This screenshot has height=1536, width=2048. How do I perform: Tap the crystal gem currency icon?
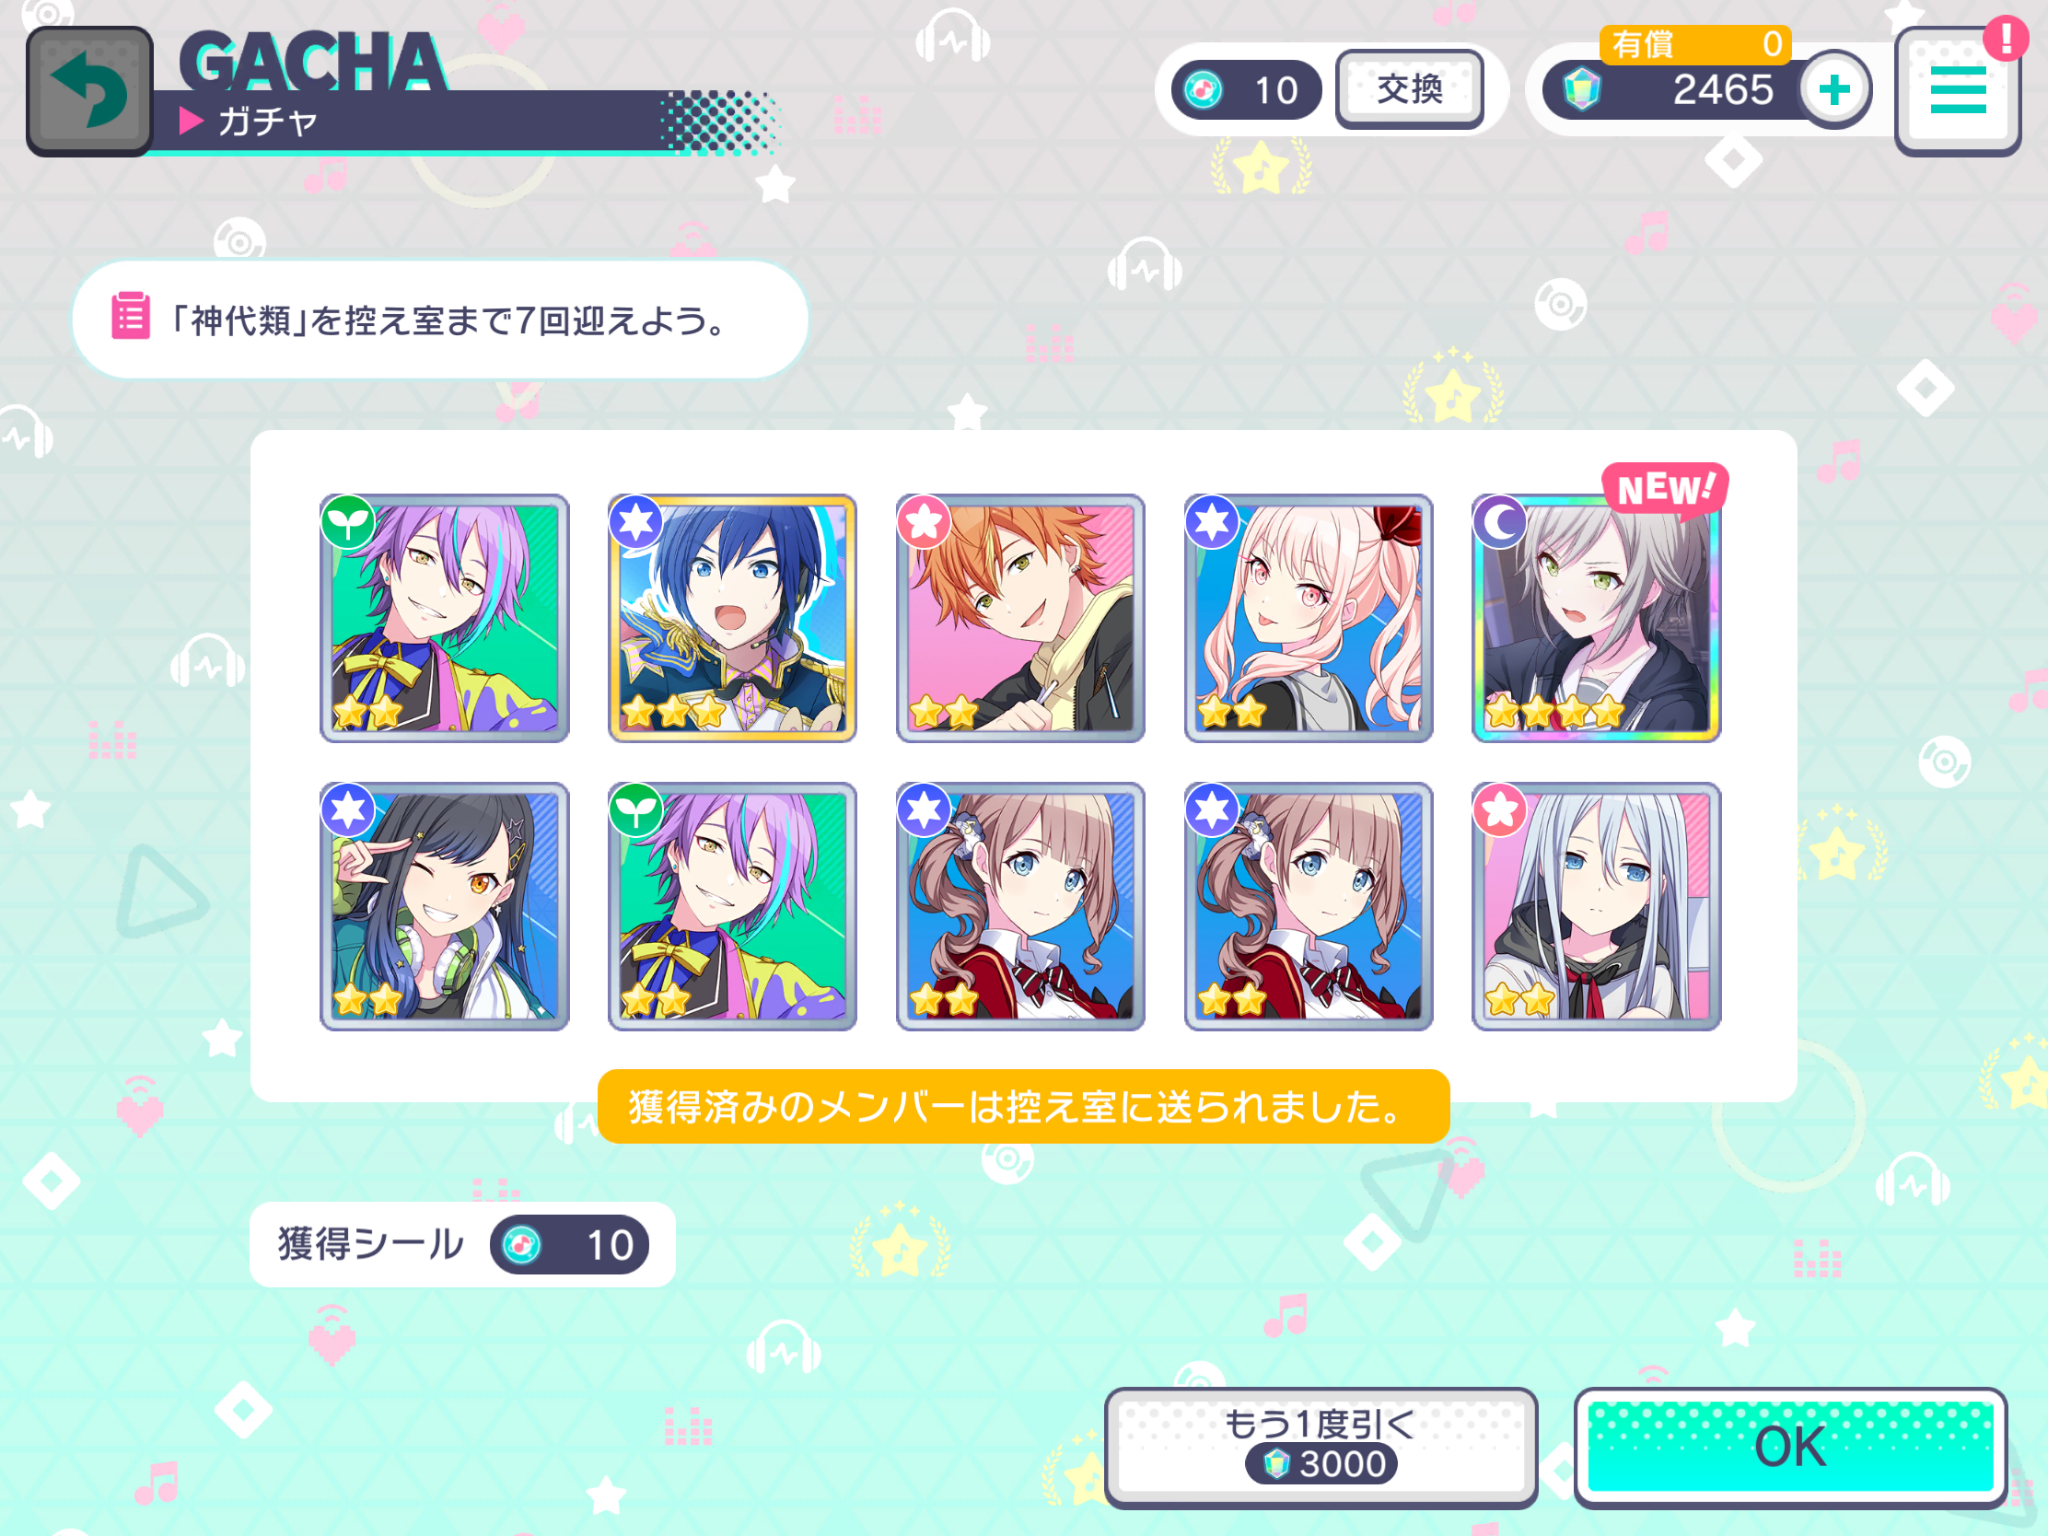point(1582,90)
